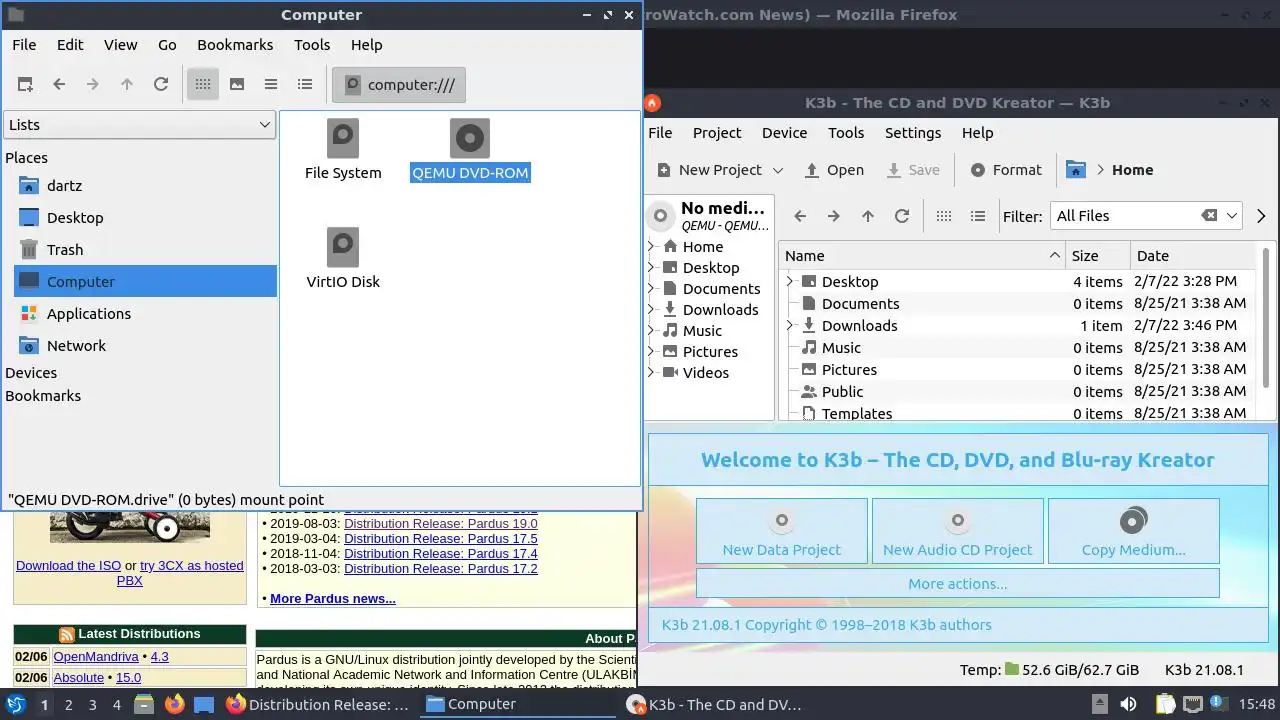Screen dimensions: 1280x720
Task: Open Pardus 19.0 distribution release link
Action: coord(441,523)
